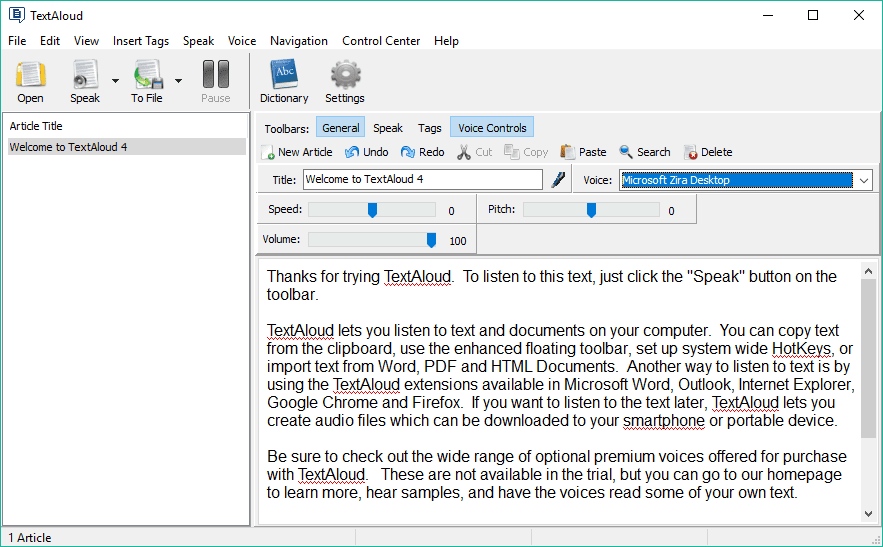883x547 pixels.
Task: Enable the Tags toolbar toggle
Action: pyautogui.click(x=430, y=128)
